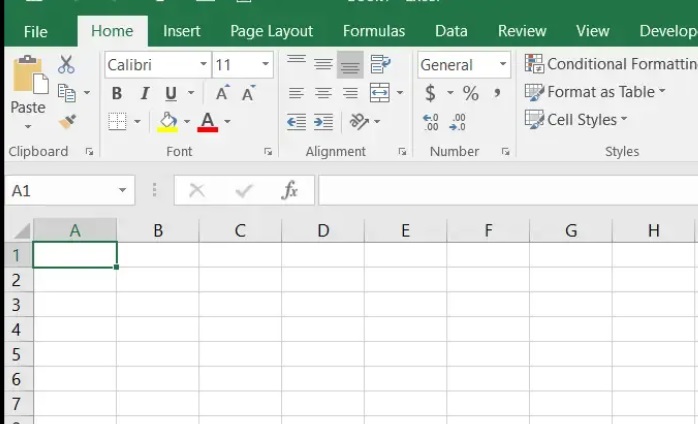The width and height of the screenshot is (698, 428).
Task: Expand the Underline style arrow
Action: point(191,93)
